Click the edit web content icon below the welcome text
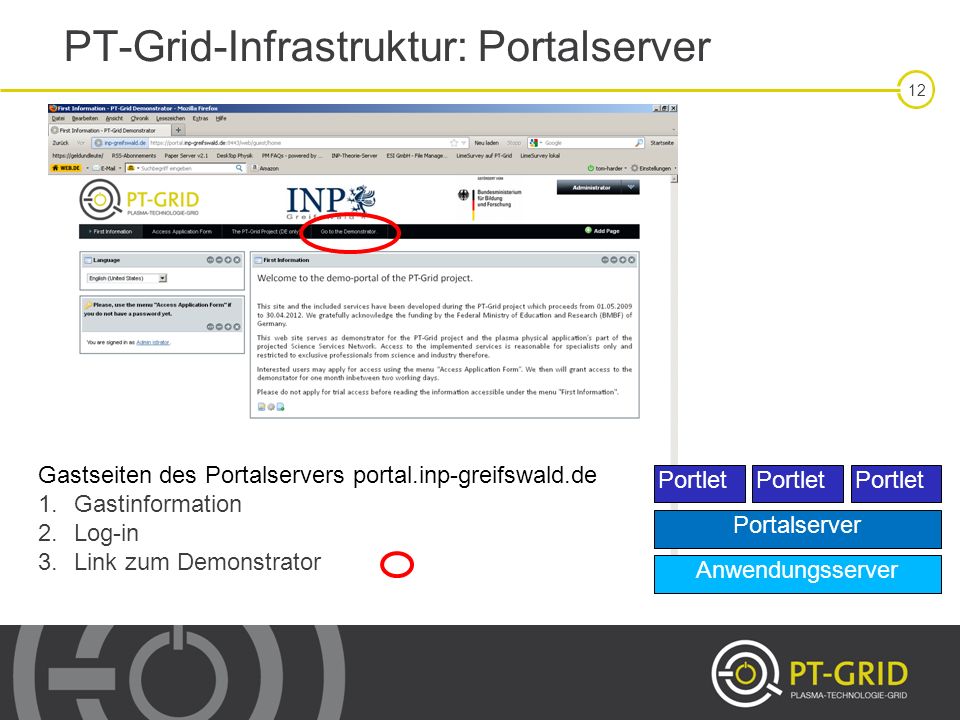The image size is (960, 720). pos(261,407)
